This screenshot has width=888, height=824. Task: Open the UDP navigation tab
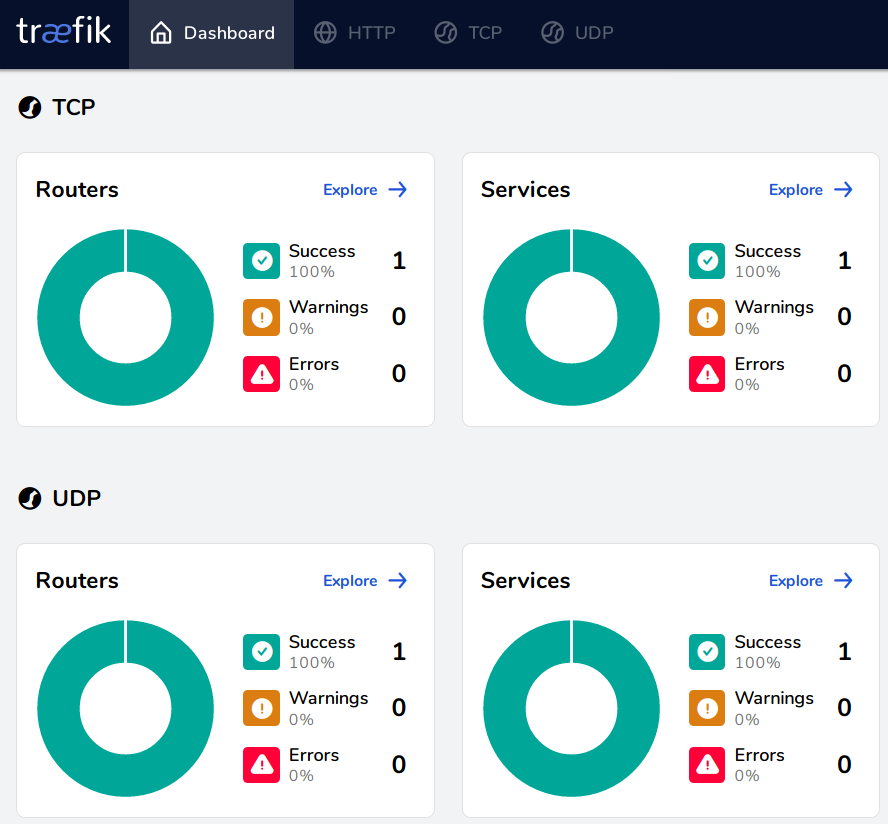(577, 33)
